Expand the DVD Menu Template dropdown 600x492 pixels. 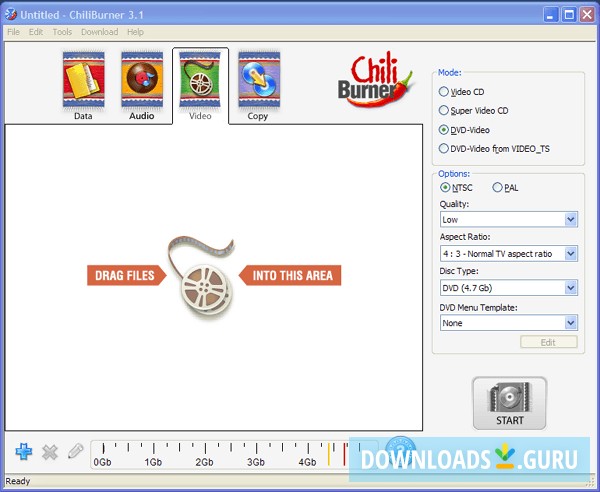pyautogui.click(x=509, y=323)
